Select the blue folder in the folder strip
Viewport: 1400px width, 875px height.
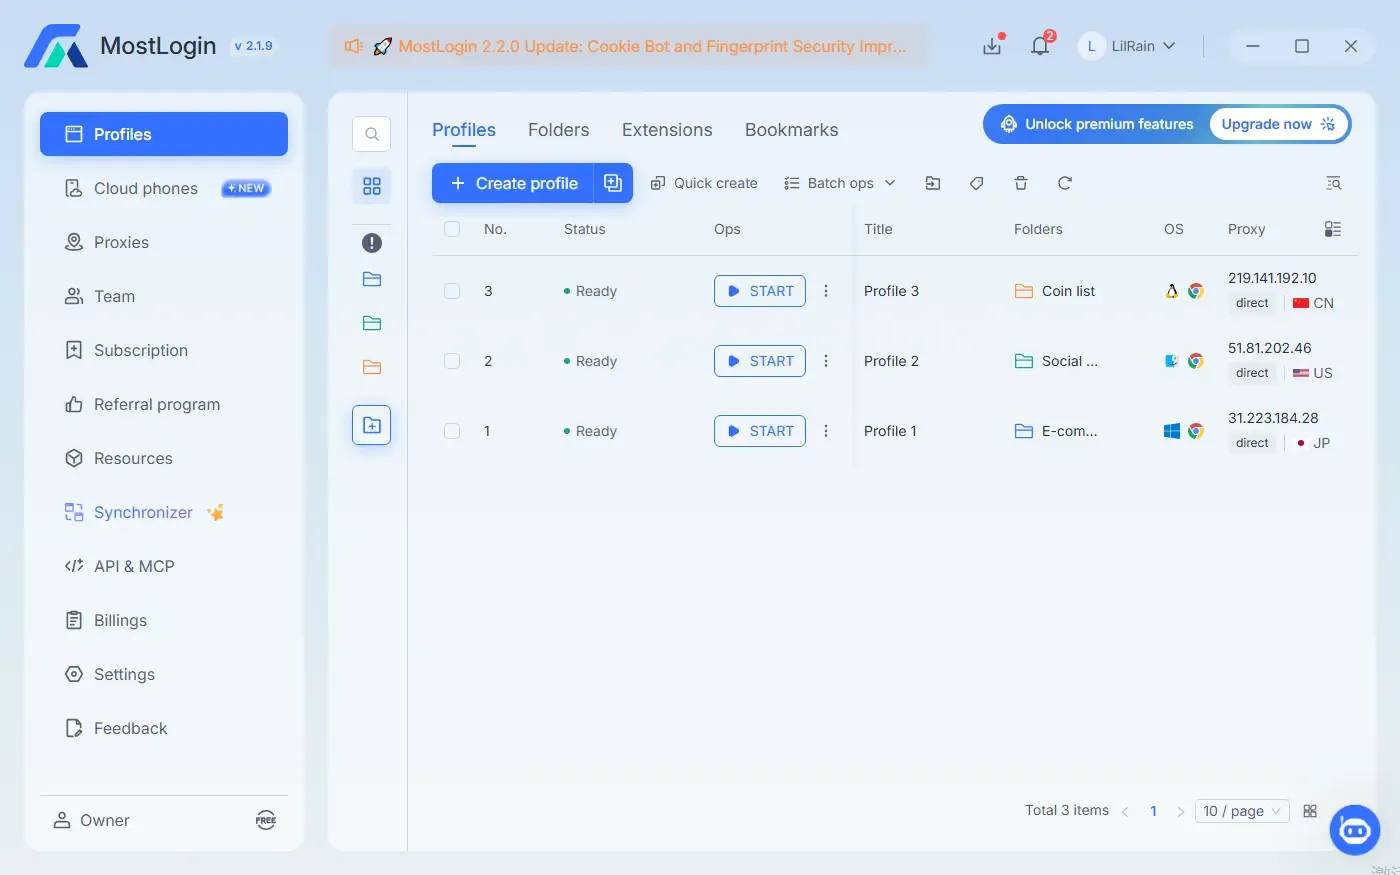point(371,279)
